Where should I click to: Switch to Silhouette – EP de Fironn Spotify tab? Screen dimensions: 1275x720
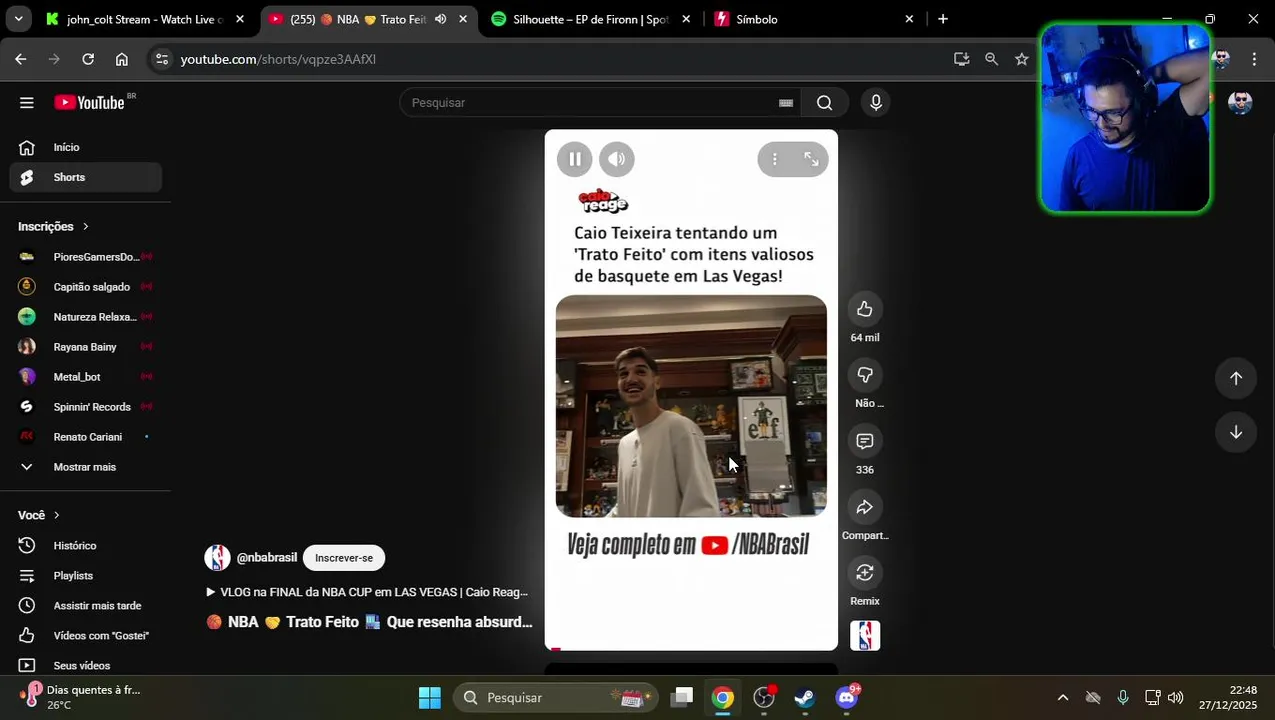tap(590, 19)
